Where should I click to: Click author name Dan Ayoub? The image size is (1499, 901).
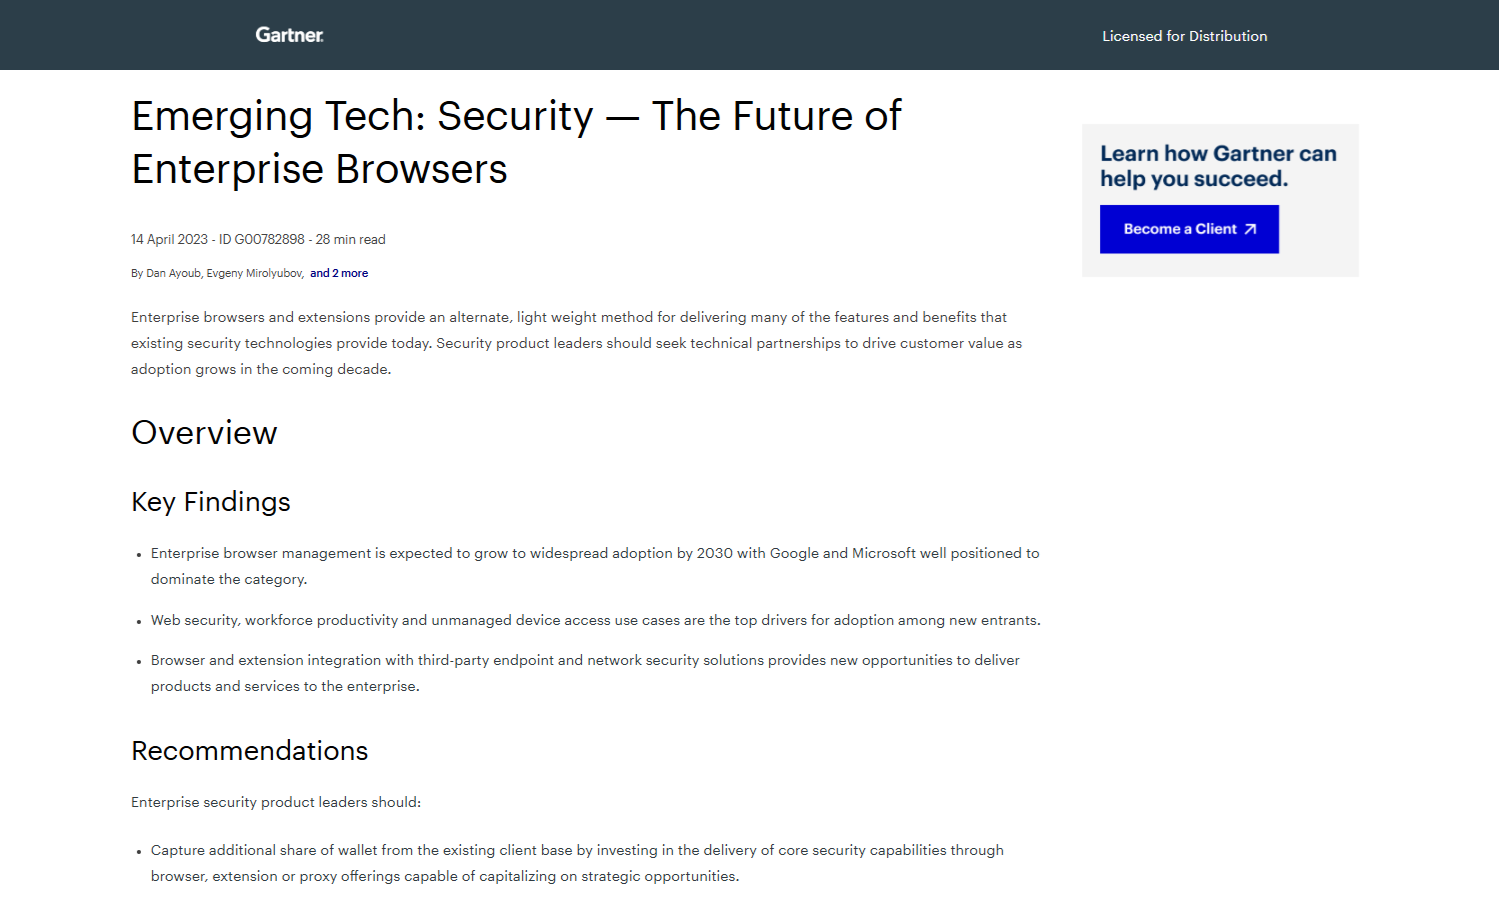click(173, 273)
